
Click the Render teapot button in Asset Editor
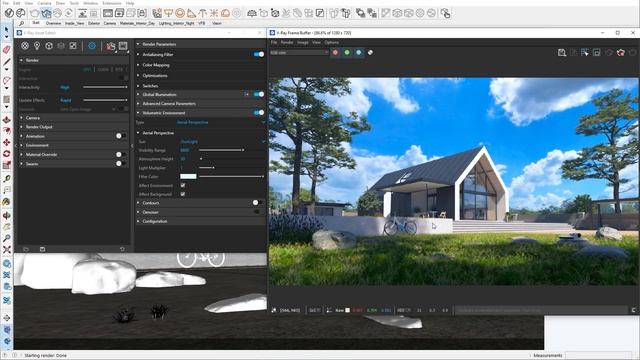pos(111,46)
